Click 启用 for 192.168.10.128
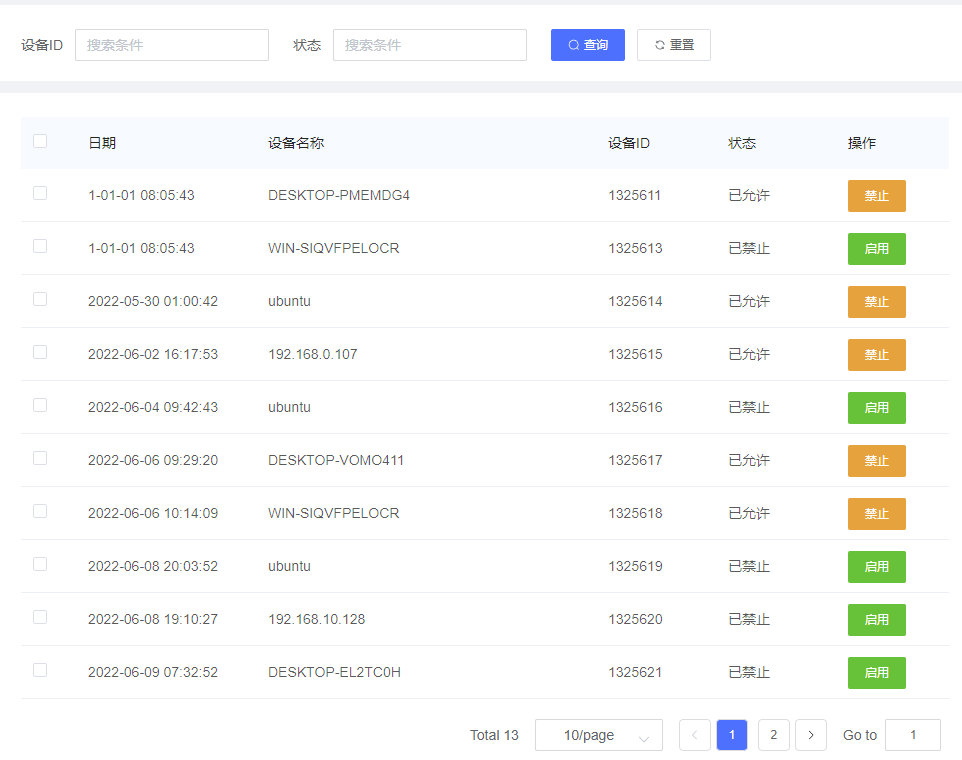Image resolution: width=962 pixels, height=760 pixels. pyautogui.click(x=877, y=620)
